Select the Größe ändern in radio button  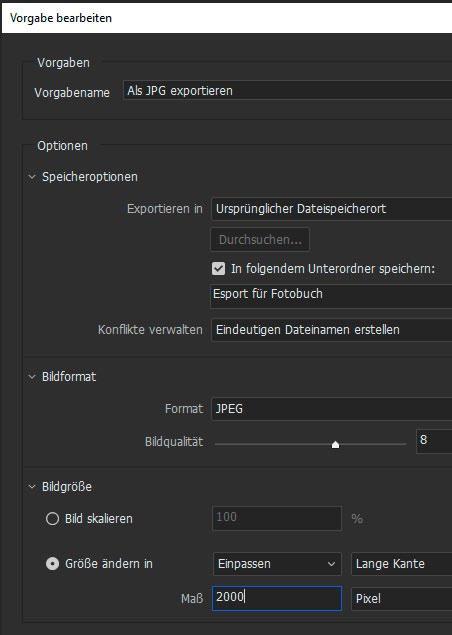coord(52,564)
